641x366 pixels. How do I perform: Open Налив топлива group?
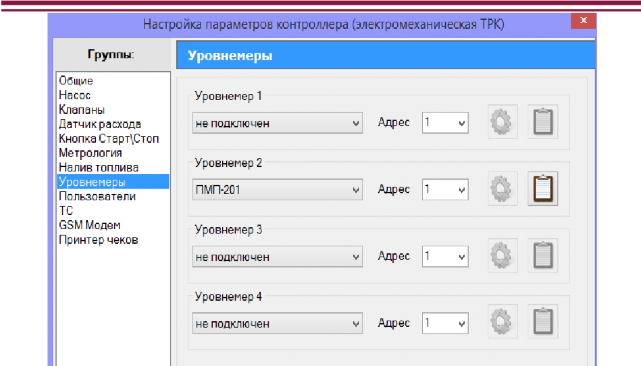[113, 167]
